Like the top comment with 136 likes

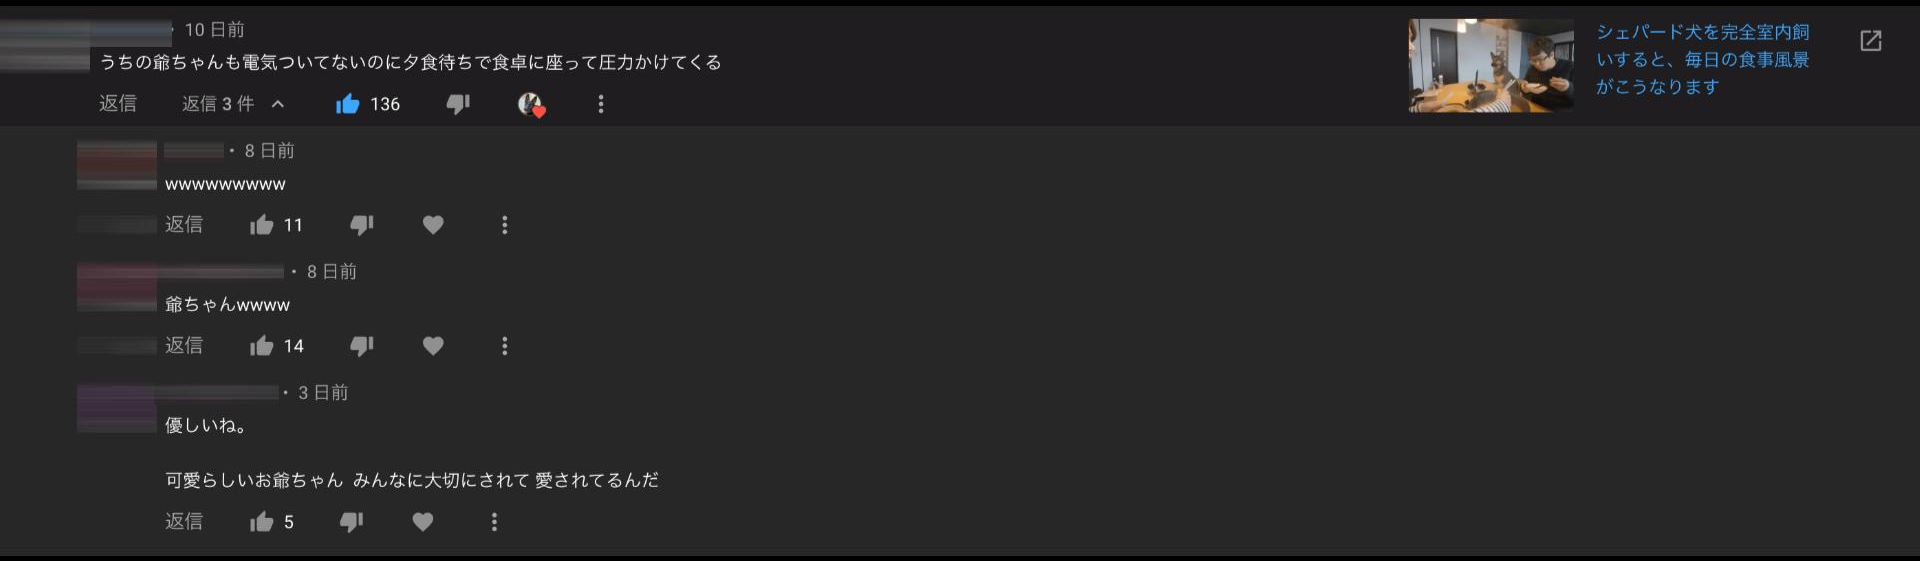click(x=348, y=104)
